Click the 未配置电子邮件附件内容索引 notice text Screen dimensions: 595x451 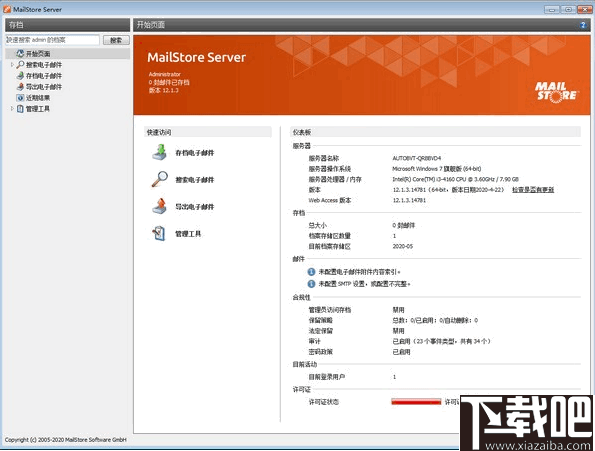(359, 272)
